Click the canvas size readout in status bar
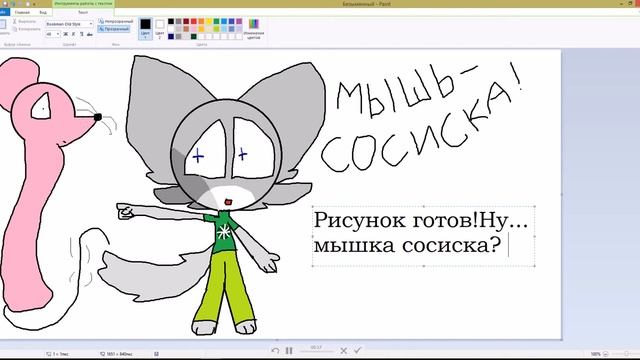 click(x=116, y=354)
